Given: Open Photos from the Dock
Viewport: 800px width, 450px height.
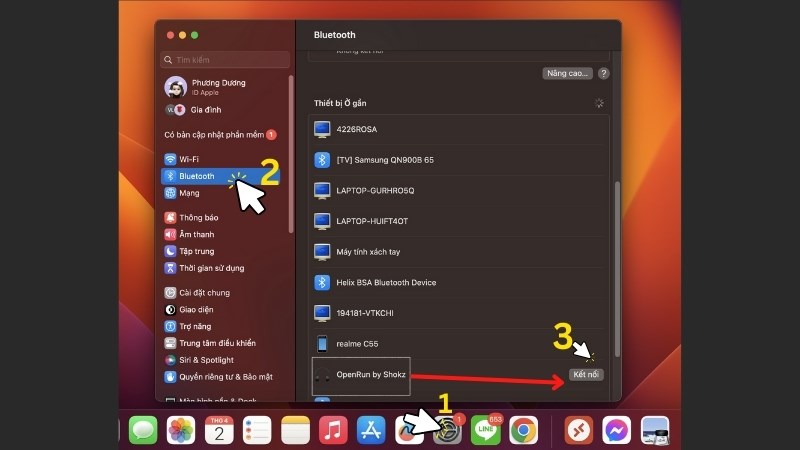Looking at the screenshot, I should 181,430.
